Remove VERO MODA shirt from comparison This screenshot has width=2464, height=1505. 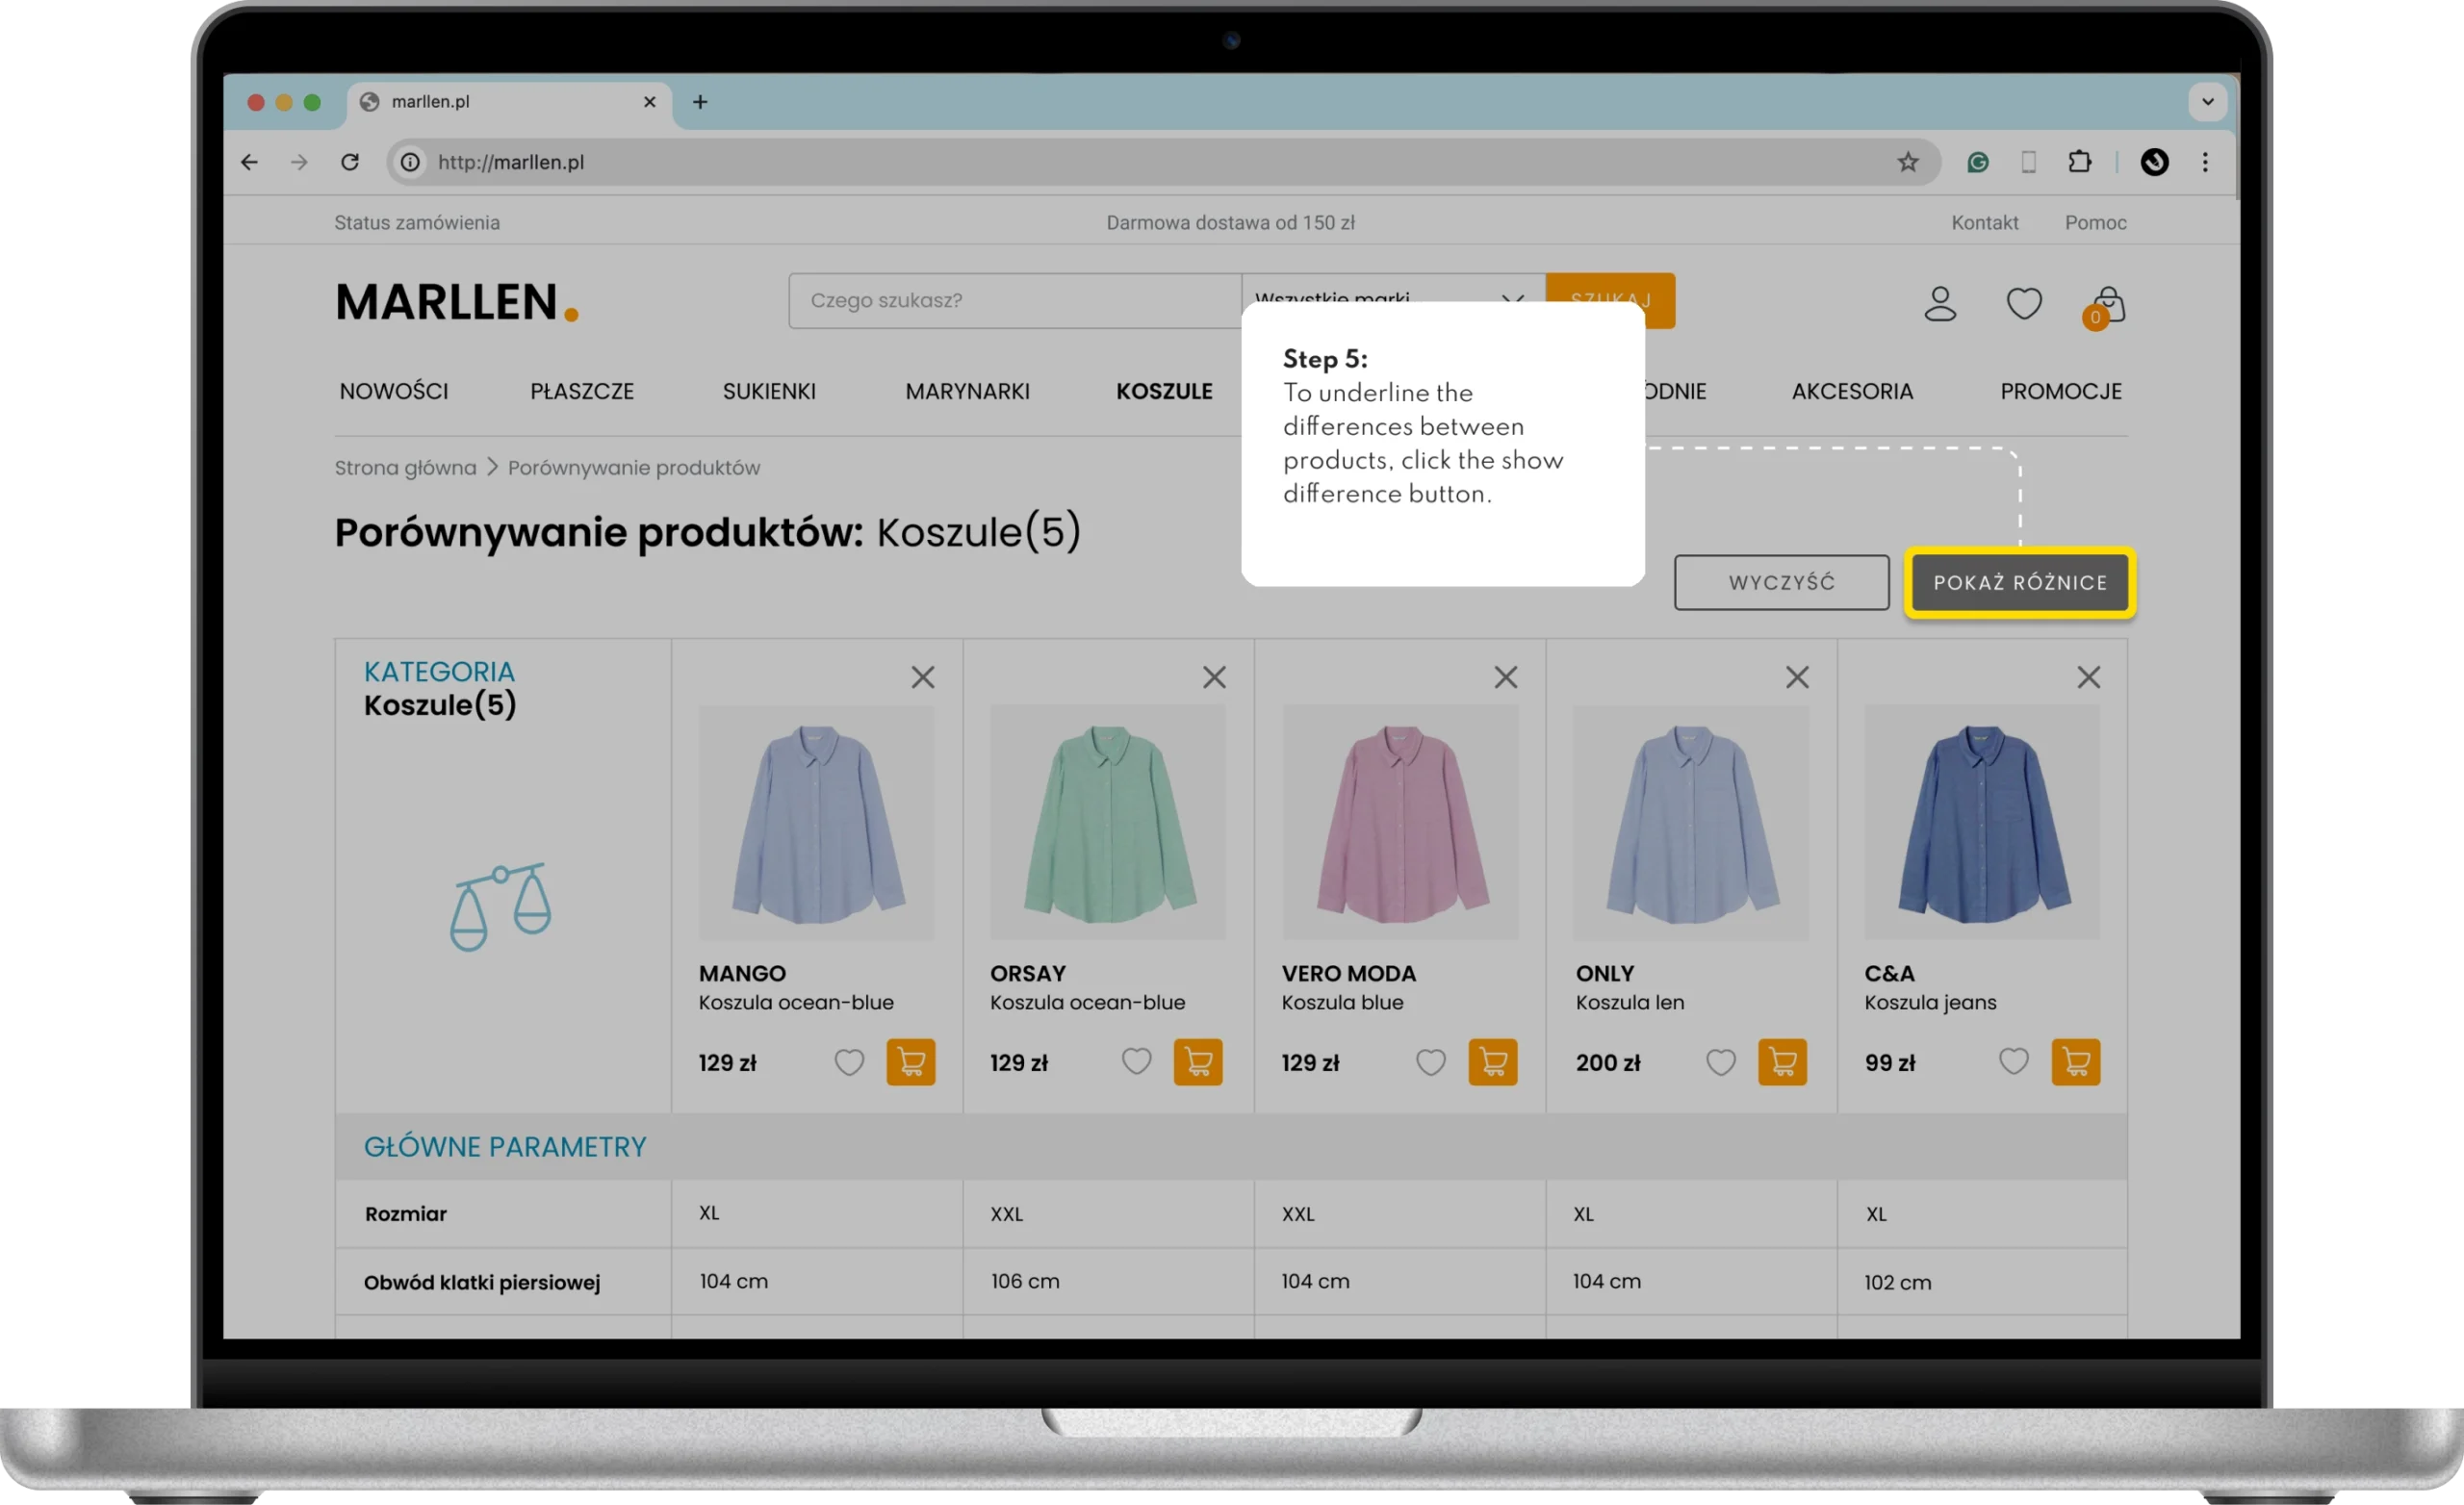[1505, 677]
